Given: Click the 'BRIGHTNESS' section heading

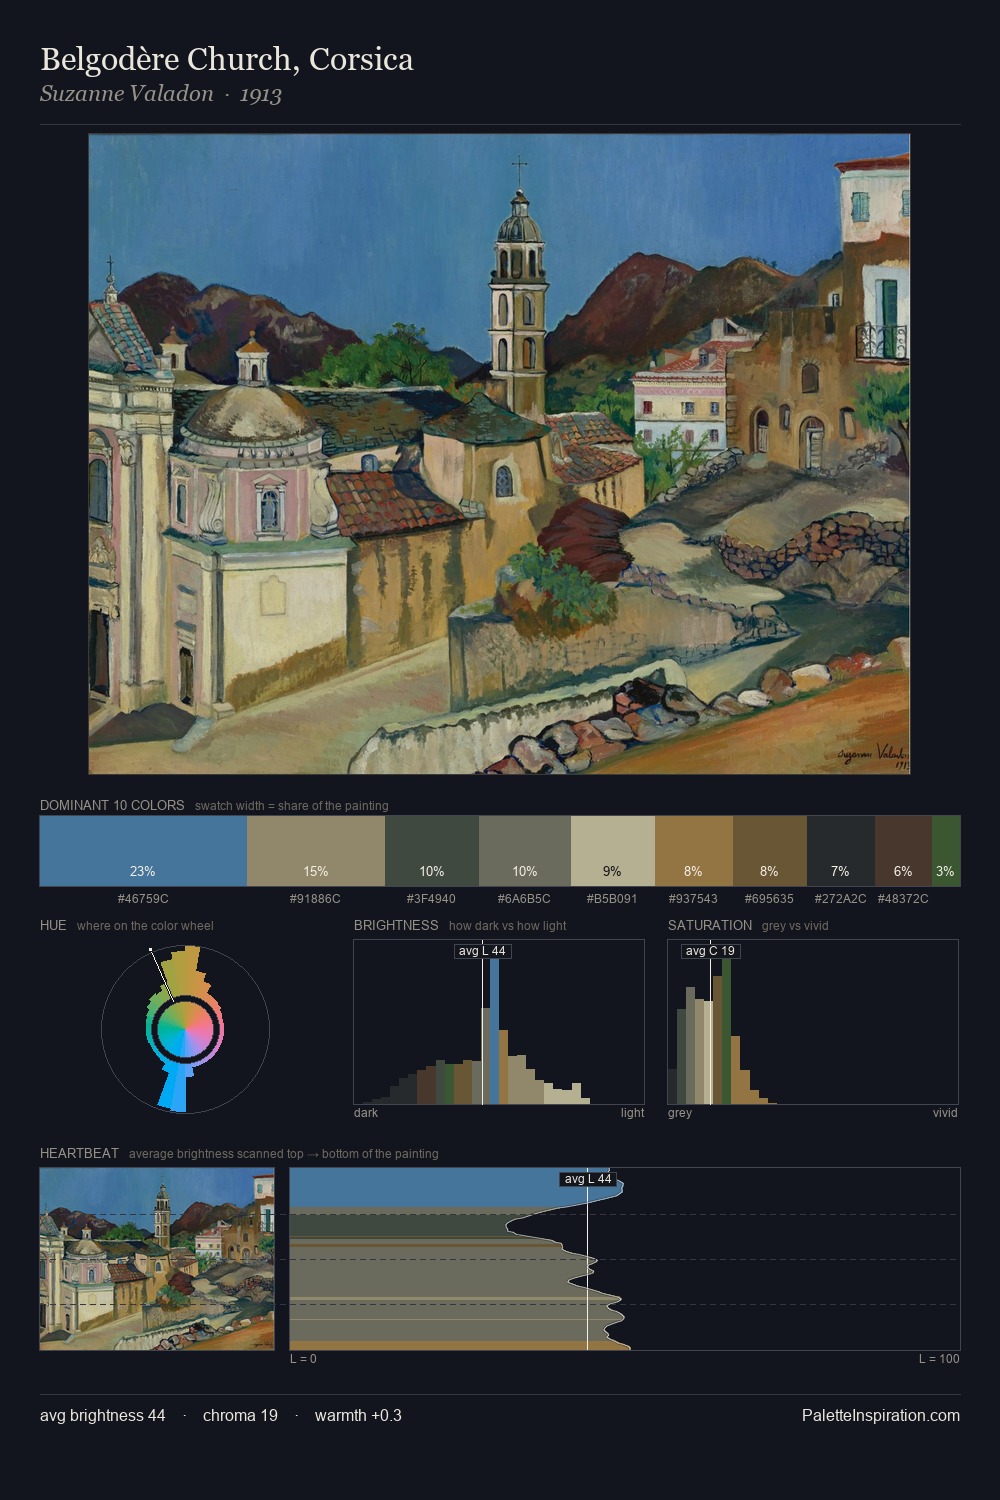Looking at the screenshot, I should [x=396, y=925].
